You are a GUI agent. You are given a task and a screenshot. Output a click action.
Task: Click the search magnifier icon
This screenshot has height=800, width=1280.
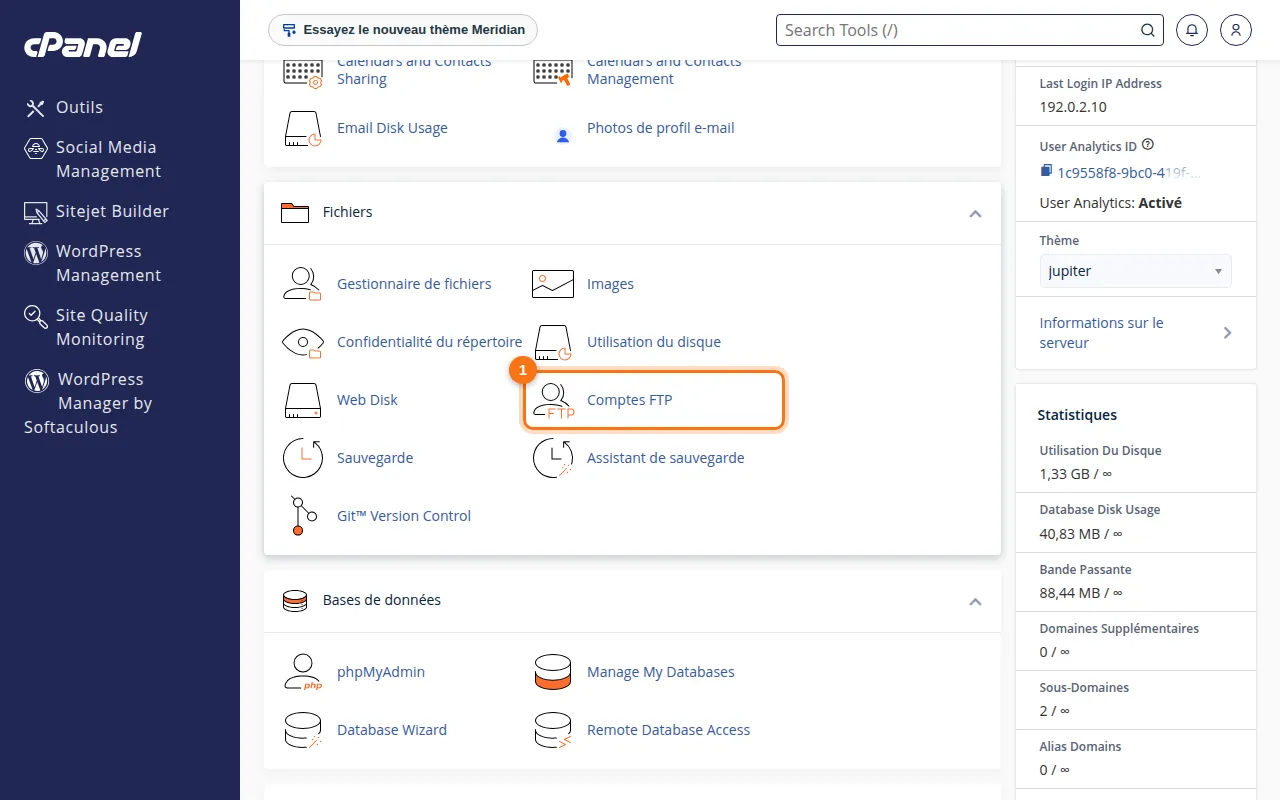tap(1148, 30)
